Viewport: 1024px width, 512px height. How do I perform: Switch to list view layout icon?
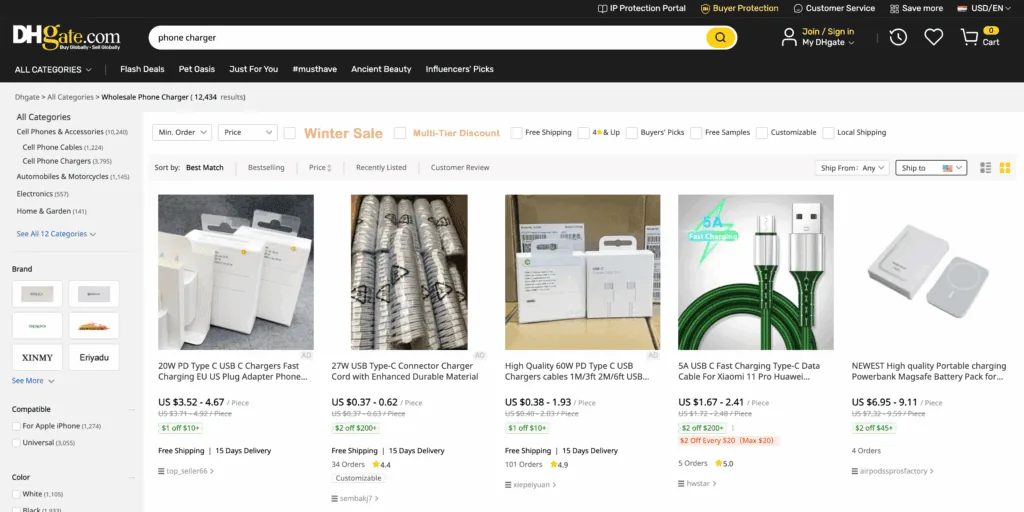tap(986, 168)
